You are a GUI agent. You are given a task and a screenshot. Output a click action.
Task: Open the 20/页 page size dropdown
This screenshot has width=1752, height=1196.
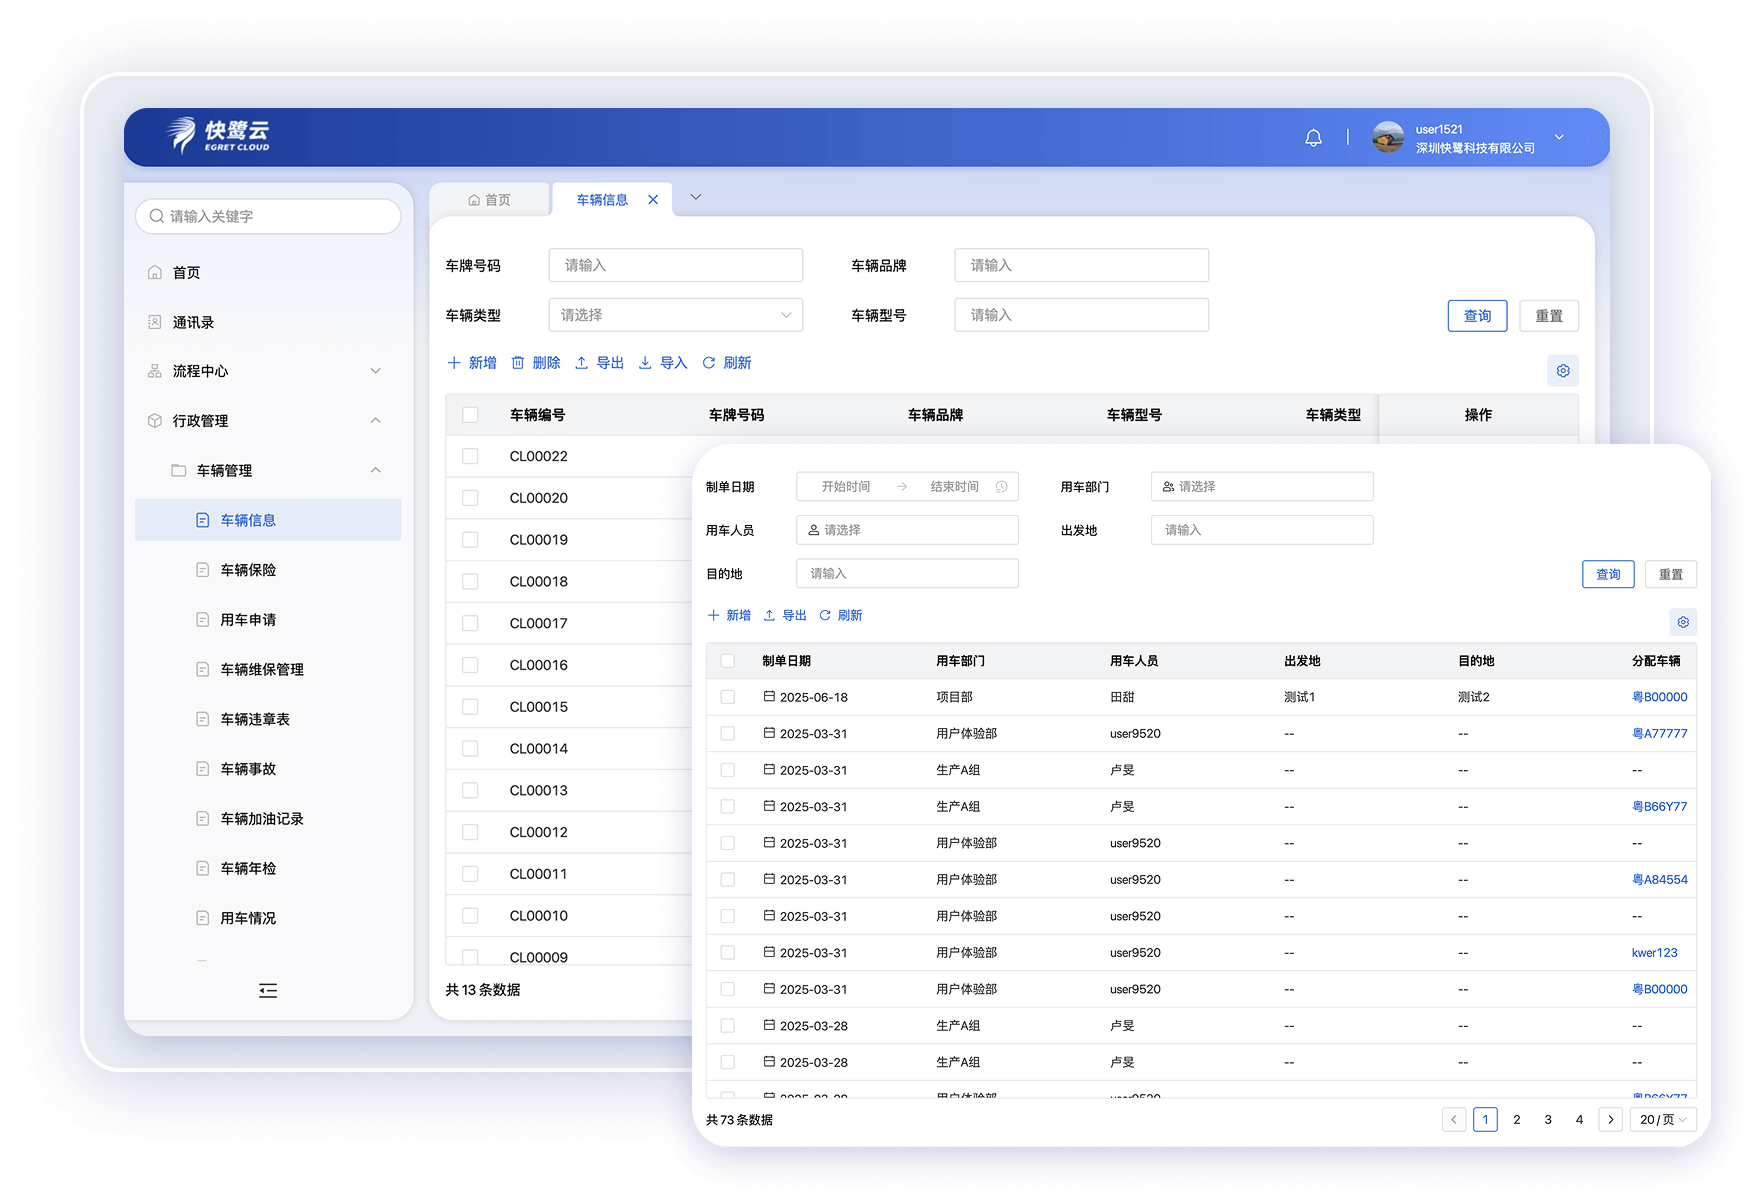coord(1663,1120)
